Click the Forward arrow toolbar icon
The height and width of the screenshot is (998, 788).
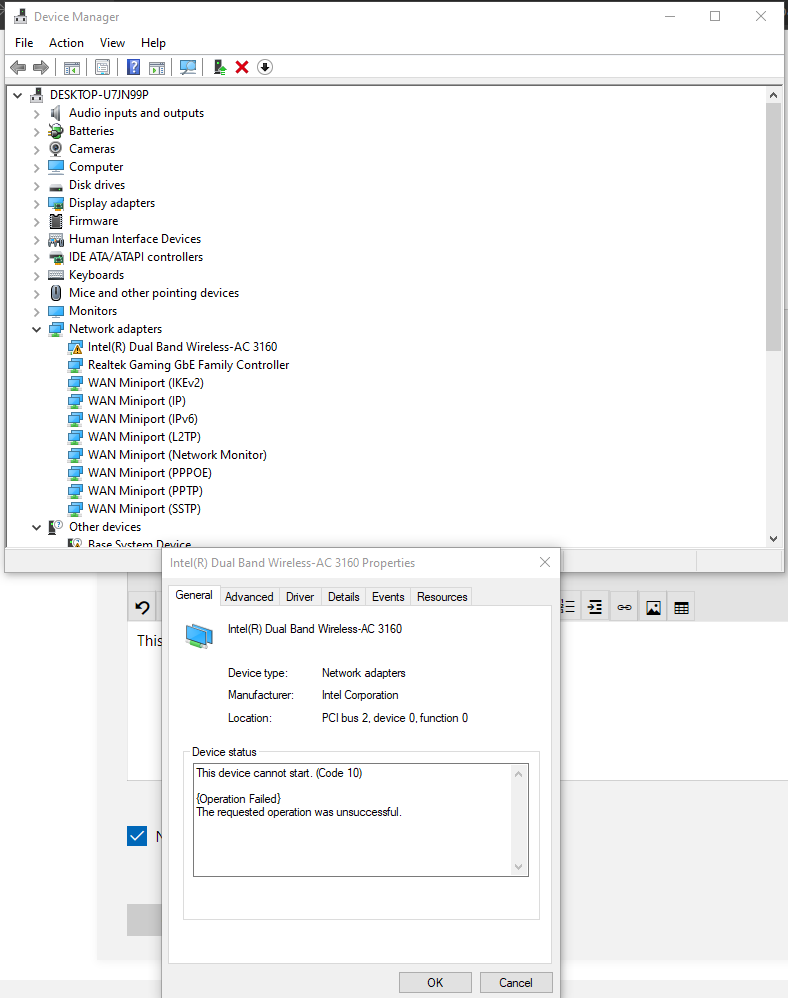(x=41, y=67)
